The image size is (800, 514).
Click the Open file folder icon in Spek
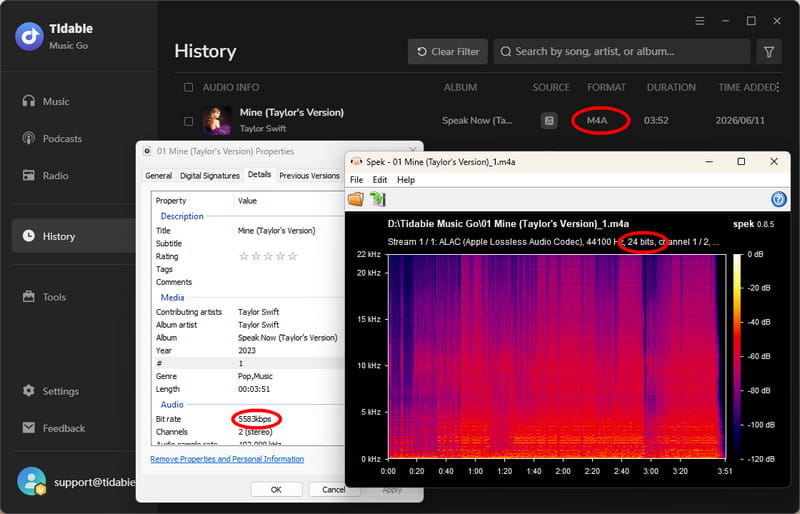(356, 199)
